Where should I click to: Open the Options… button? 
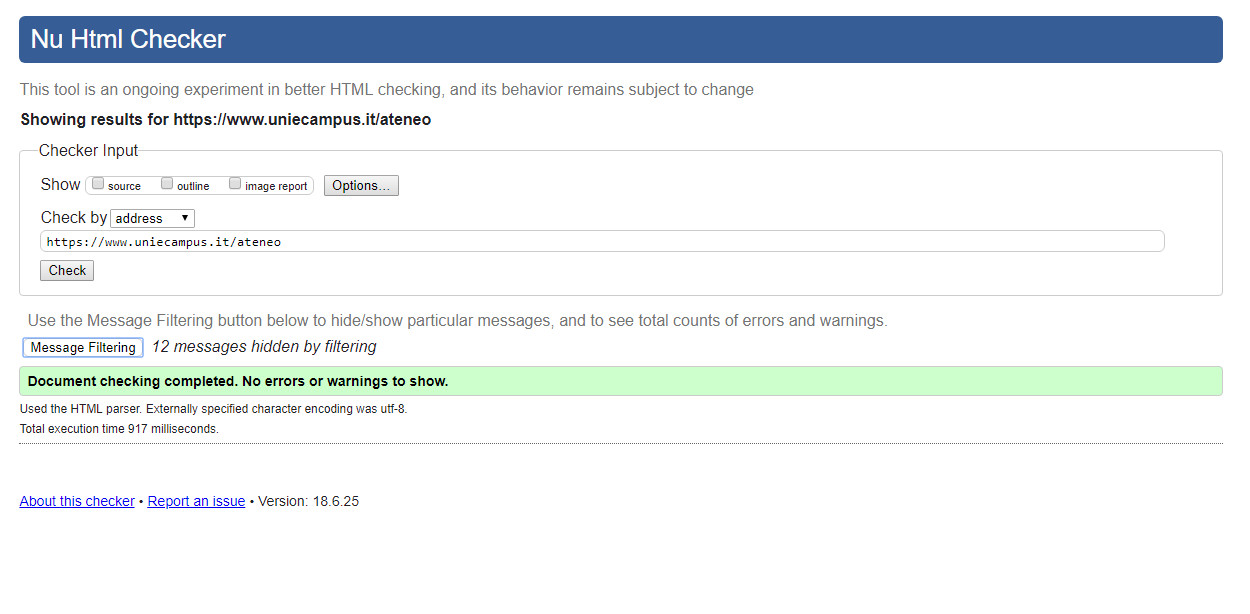pyautogui.click(x=361, y=186)
